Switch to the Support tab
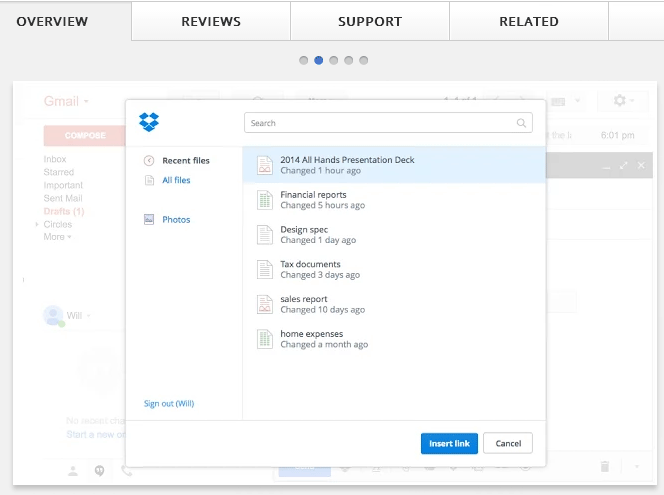This screenshot has height=495, width=664. 370,21
